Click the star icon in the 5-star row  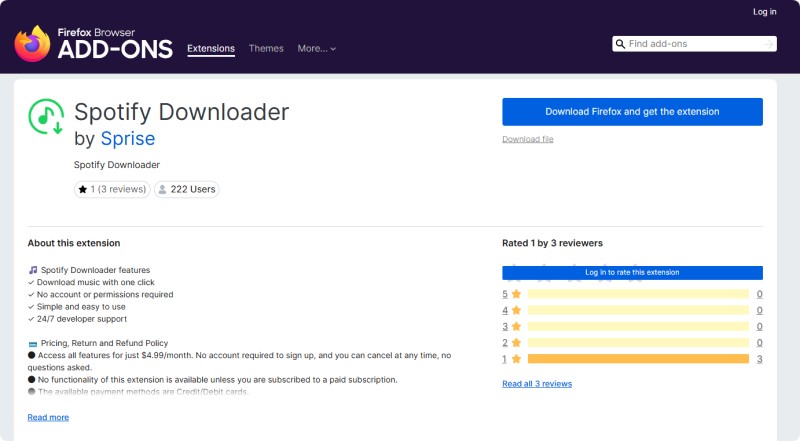[516, 294]
